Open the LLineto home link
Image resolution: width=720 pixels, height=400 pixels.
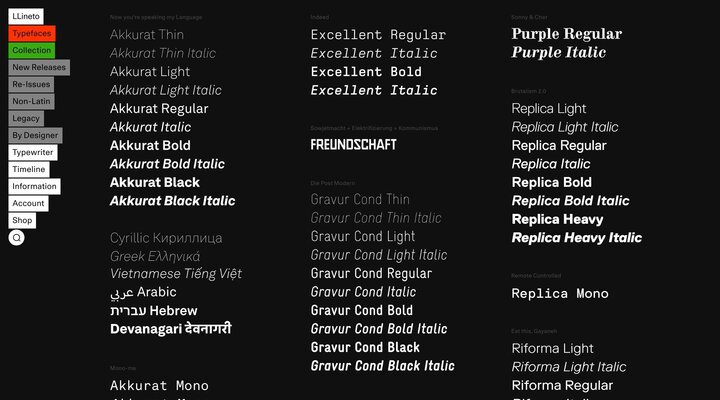pyautogui.click(x=28, y=16)
